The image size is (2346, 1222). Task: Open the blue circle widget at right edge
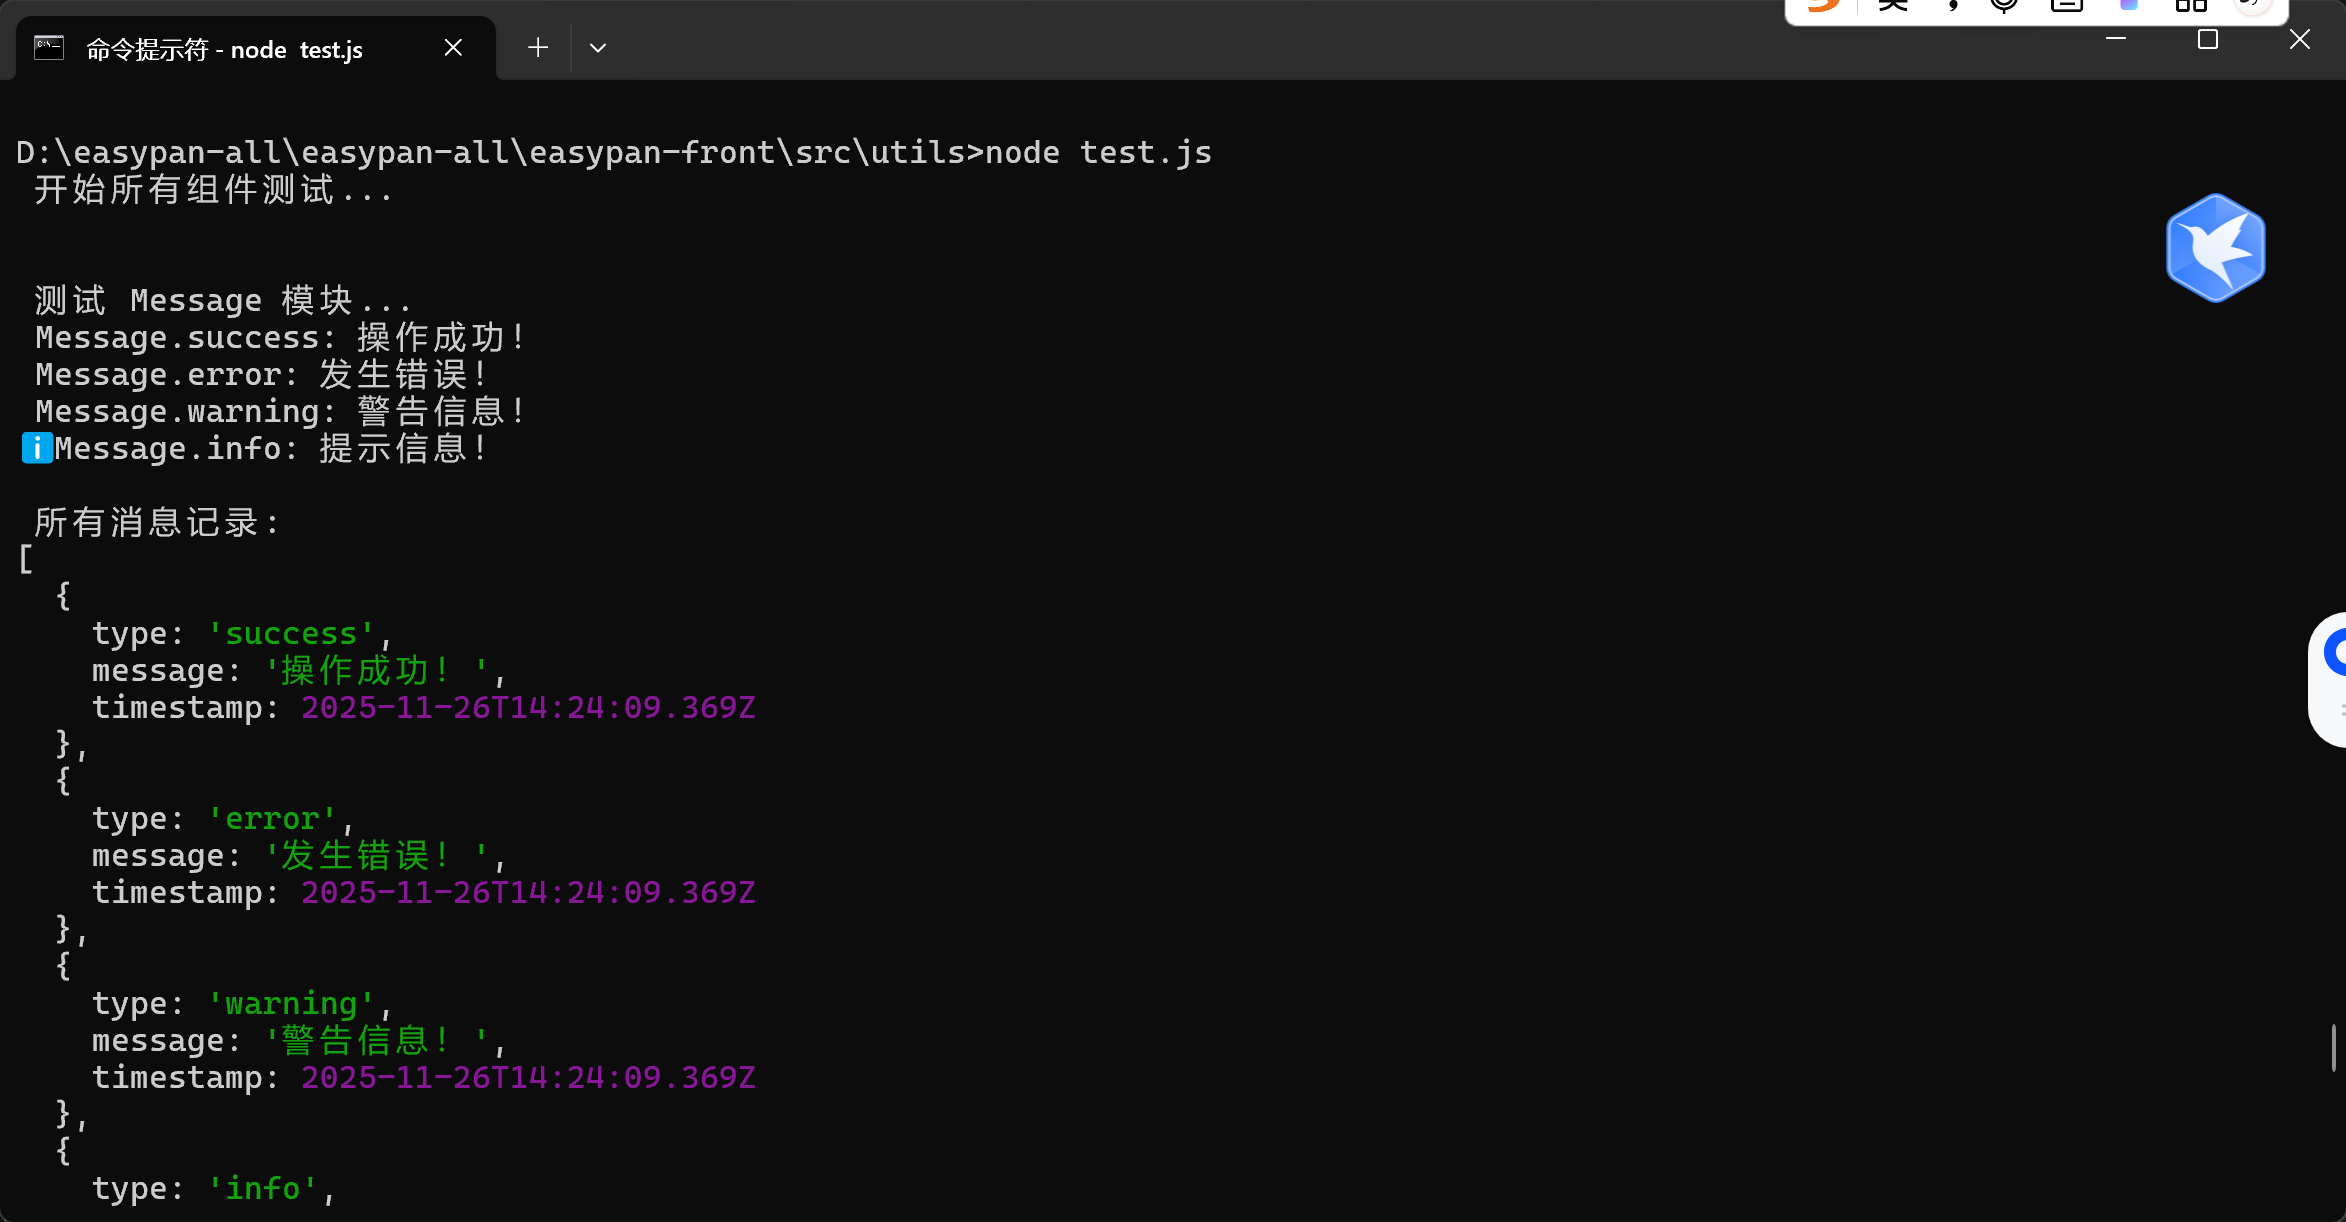pyautogui.click(x=2334, y=654)
